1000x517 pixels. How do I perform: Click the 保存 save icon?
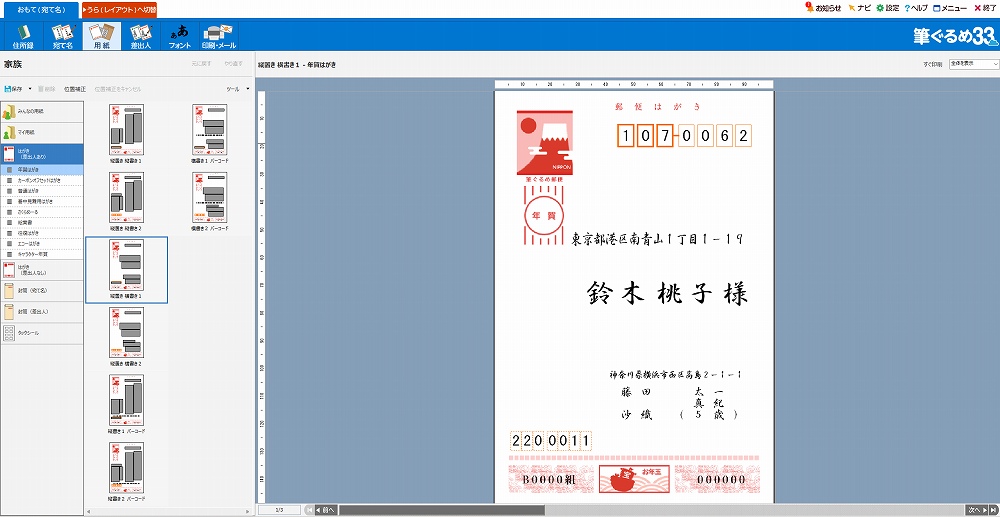point(14,89)
